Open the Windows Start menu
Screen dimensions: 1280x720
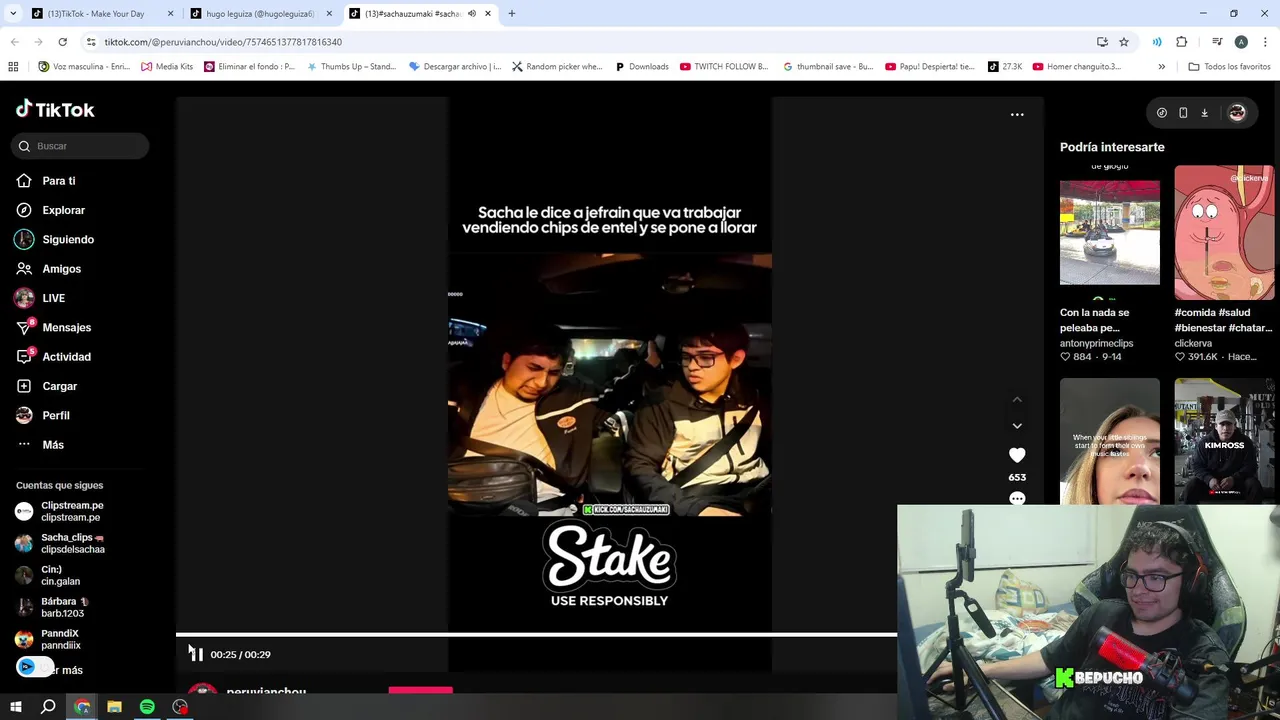pyautogui.click(x=15, y=707)
